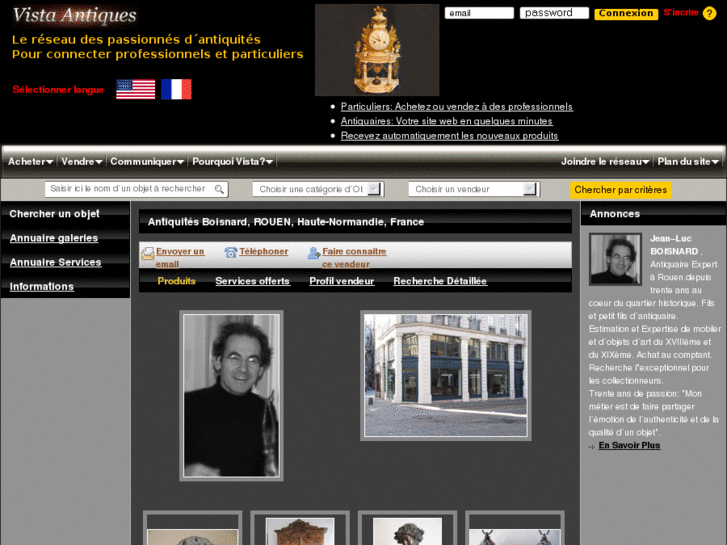Click Chercher un objet sidebar header
Viewport: 727px width, 545px height.
tap(55, 214)
